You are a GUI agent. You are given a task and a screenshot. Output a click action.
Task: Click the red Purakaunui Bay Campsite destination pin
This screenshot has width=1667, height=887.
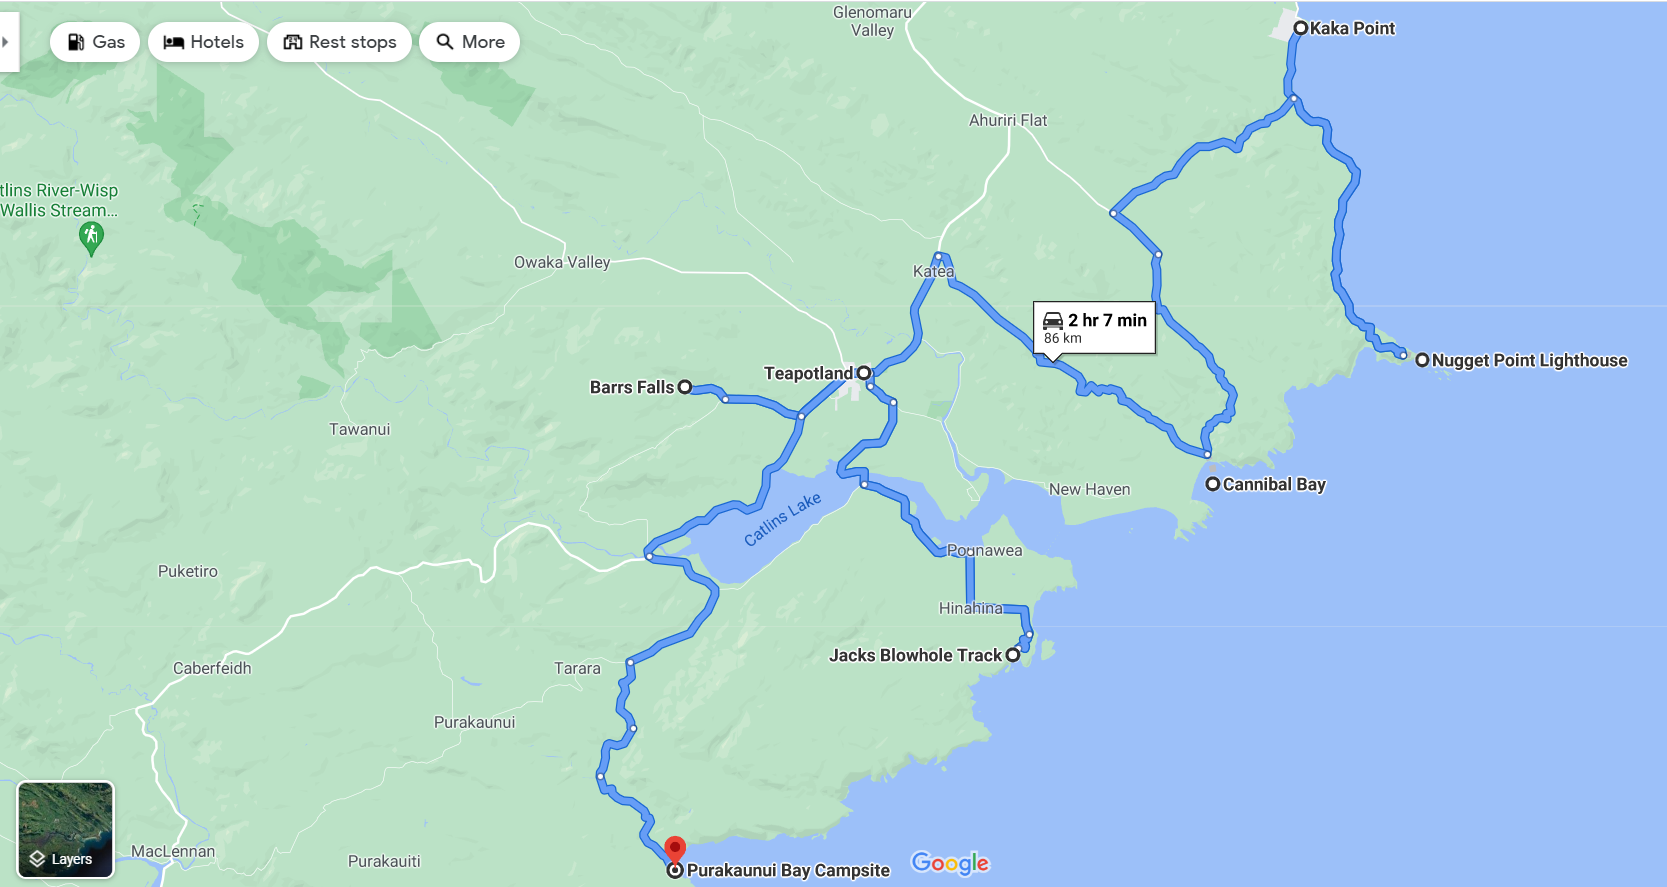675,850
